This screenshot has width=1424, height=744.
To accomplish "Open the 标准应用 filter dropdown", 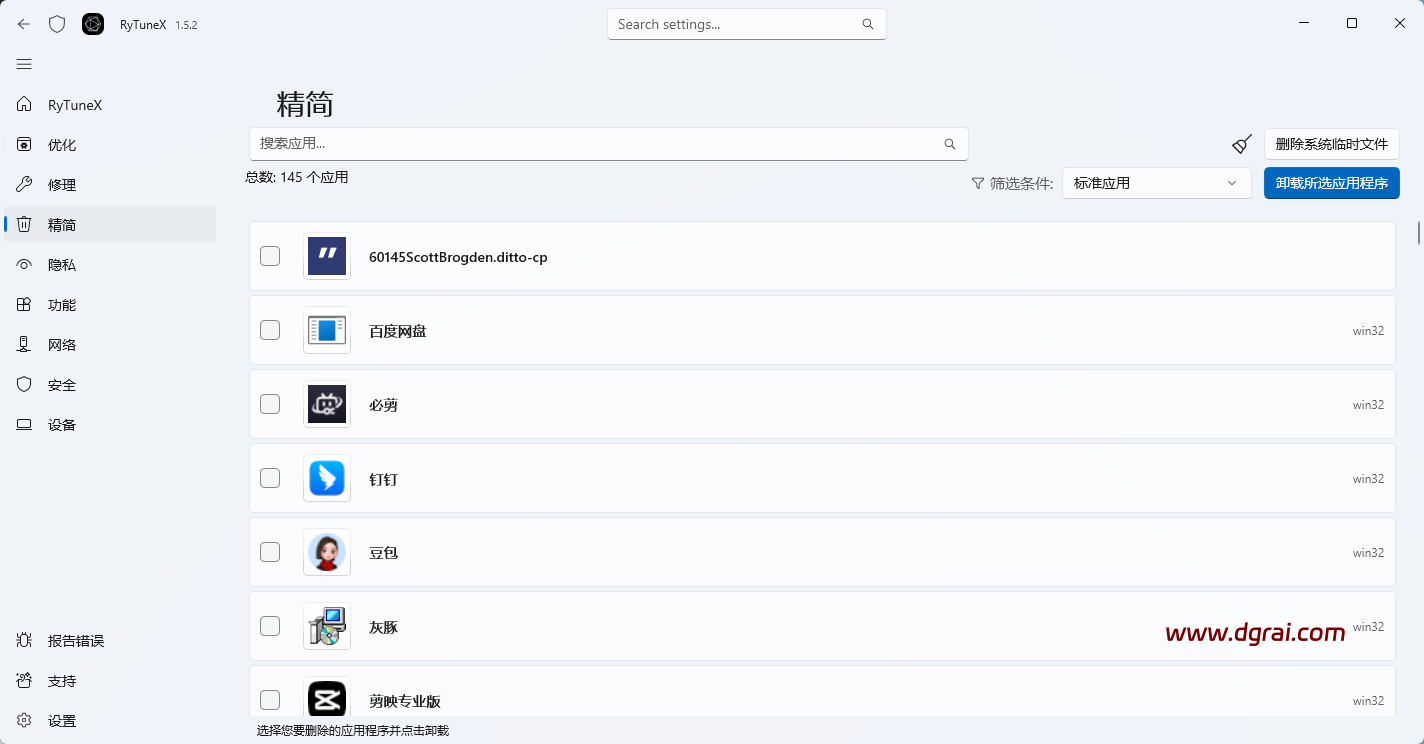I will coord(1156,183).
